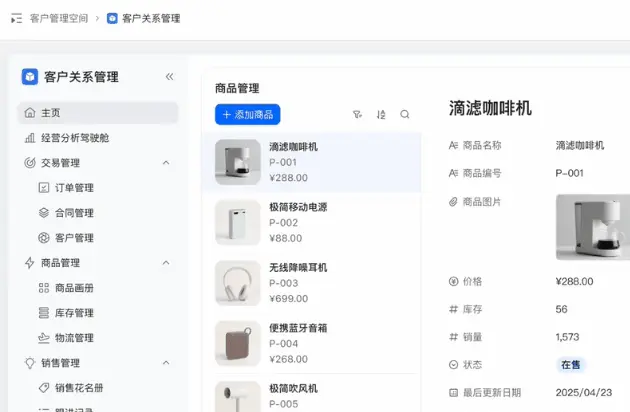Select 无线降噪耳机 product row

coord(312,283)
